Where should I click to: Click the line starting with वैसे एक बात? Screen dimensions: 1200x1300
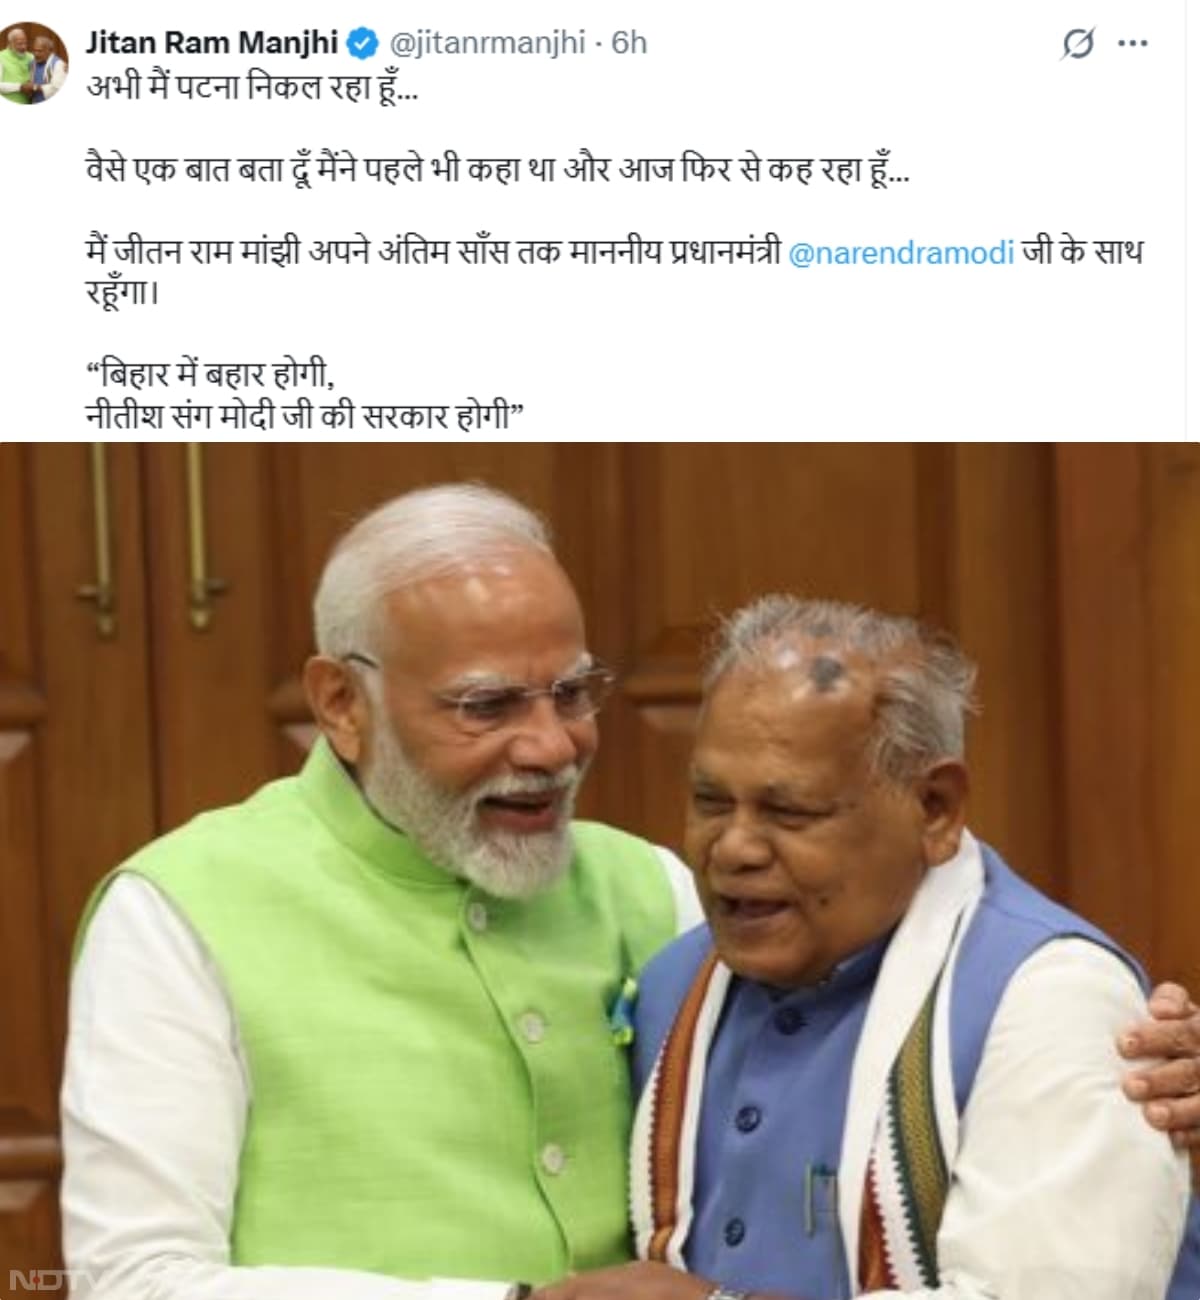coord(498,170)
